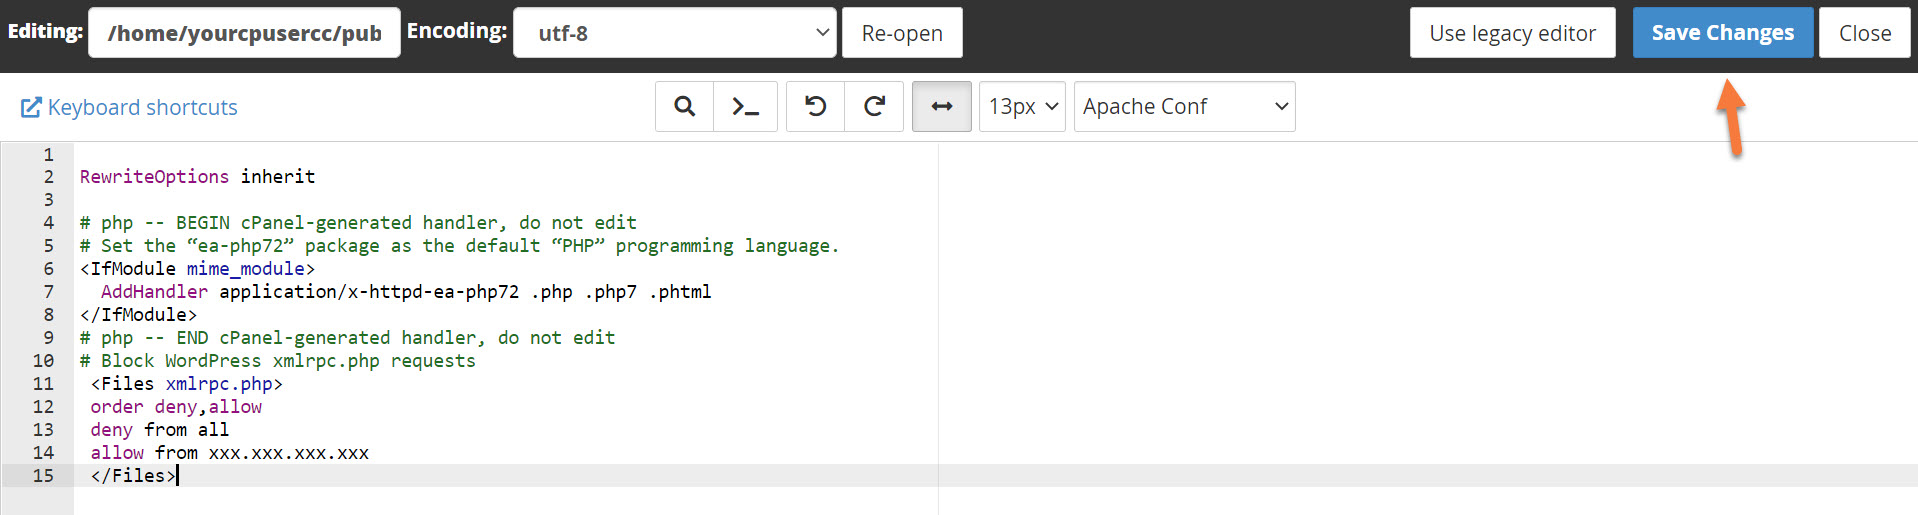Undo the last edit with the undo icon
Image resolution: width=1918 pixels, height=515 pixels.
pyautogui.click(x=815, y=107)
